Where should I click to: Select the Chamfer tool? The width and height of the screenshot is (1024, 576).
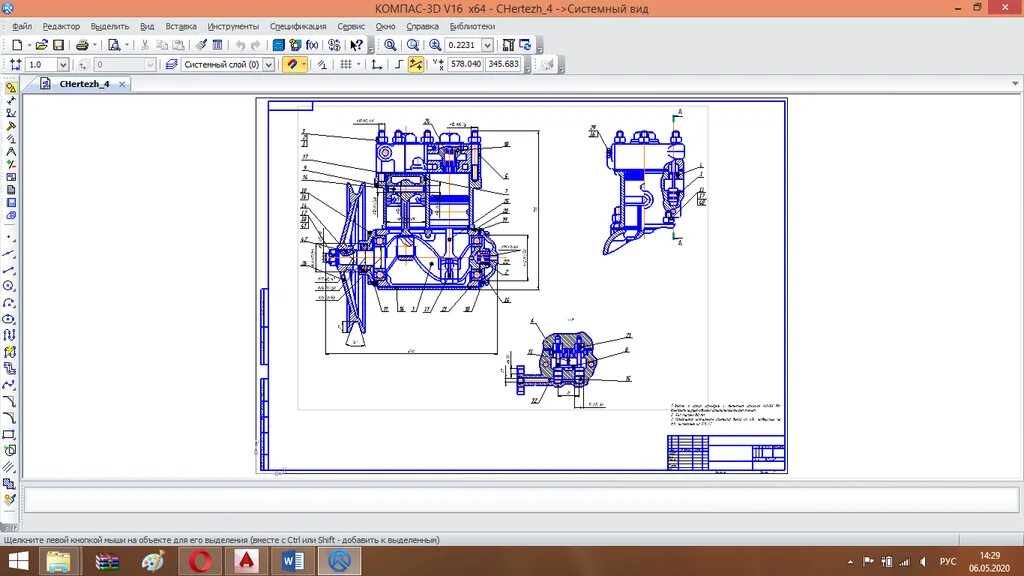pyautogui.click(x=9, y=402)
